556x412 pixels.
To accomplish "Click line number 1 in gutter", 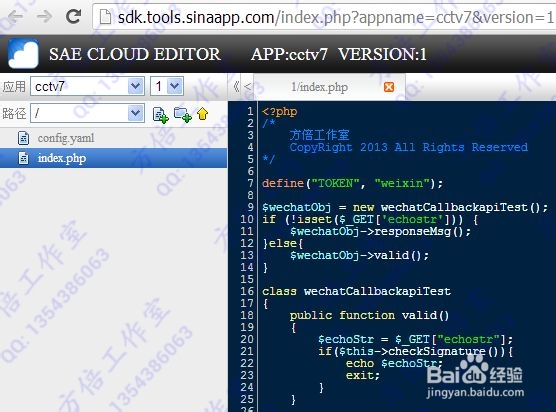I will [x=250, y=111].
